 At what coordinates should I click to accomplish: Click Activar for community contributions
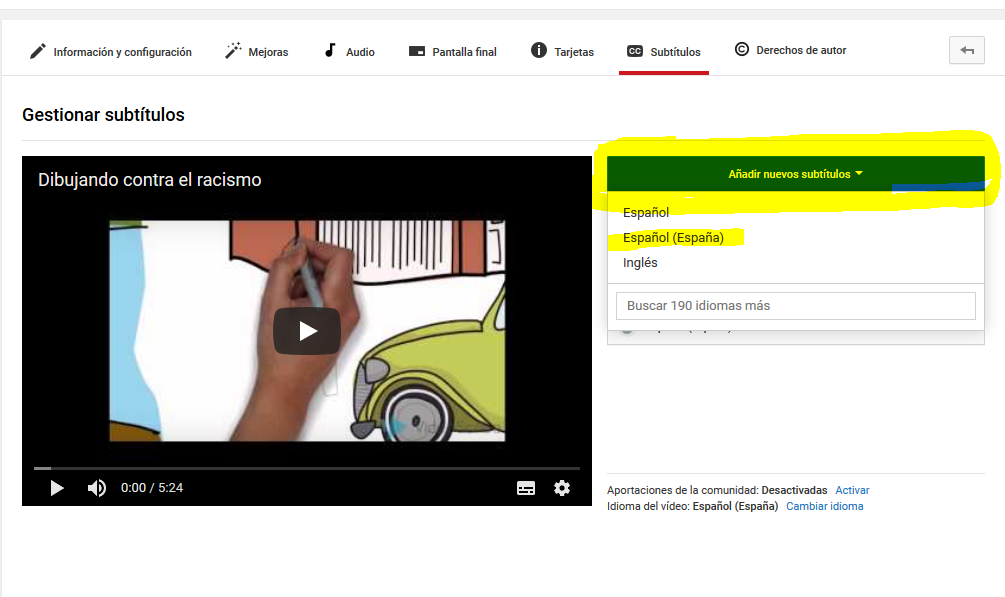click(x=852, y=490)
